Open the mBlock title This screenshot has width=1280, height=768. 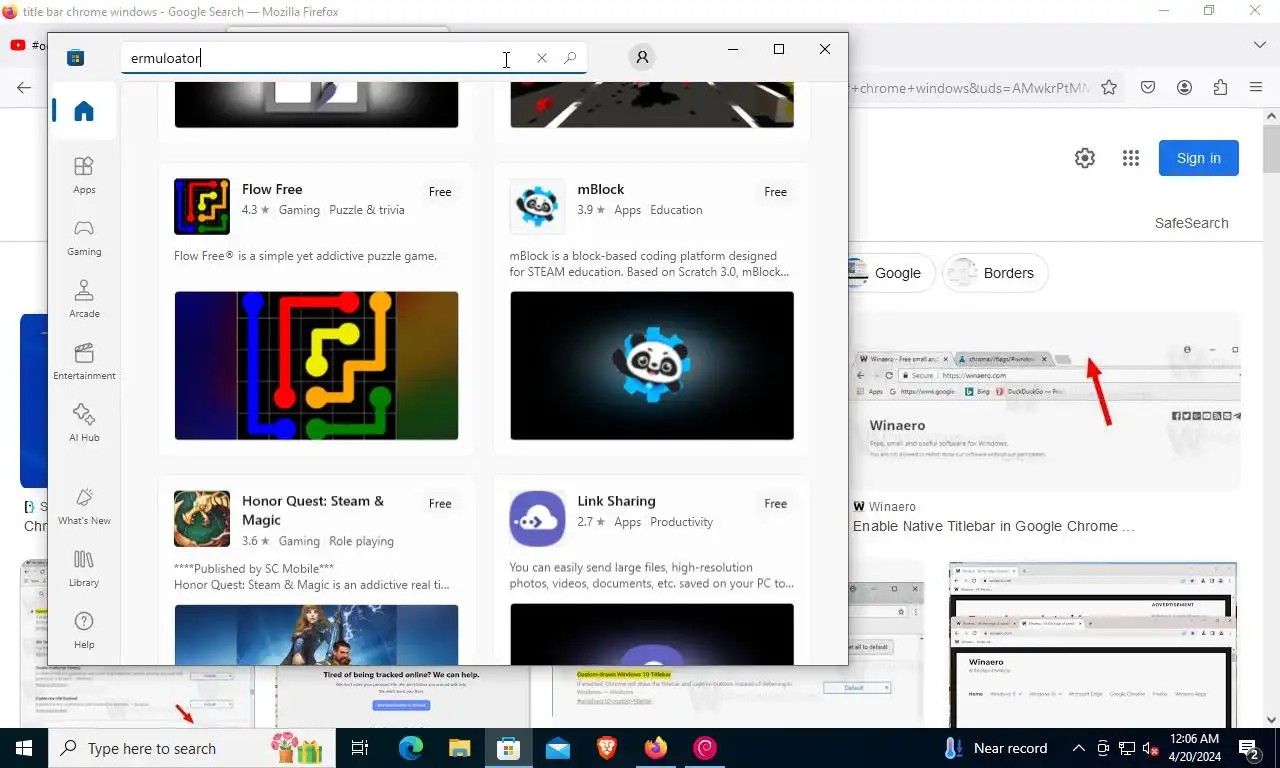click(601, 189)
